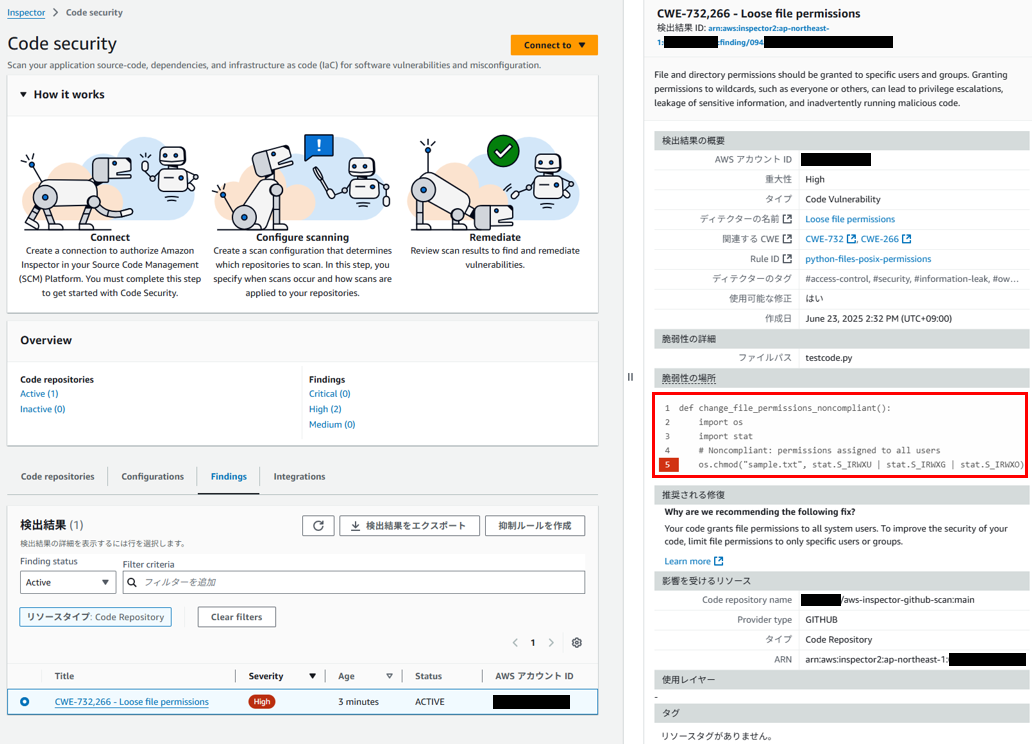Click external link icon beside ディテクターの名前

787,219
